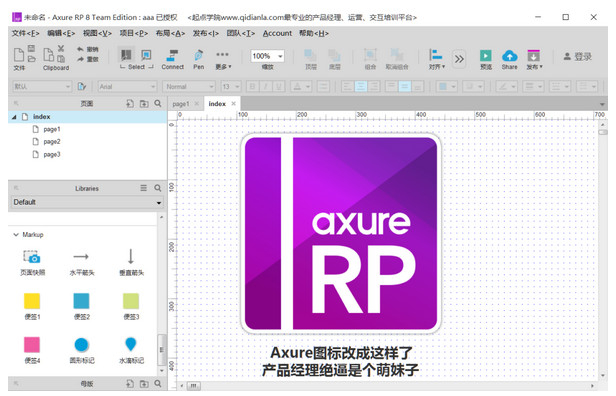
Task: Expand the More (更多) tools dropdown
Action: (x=223, y=59)
